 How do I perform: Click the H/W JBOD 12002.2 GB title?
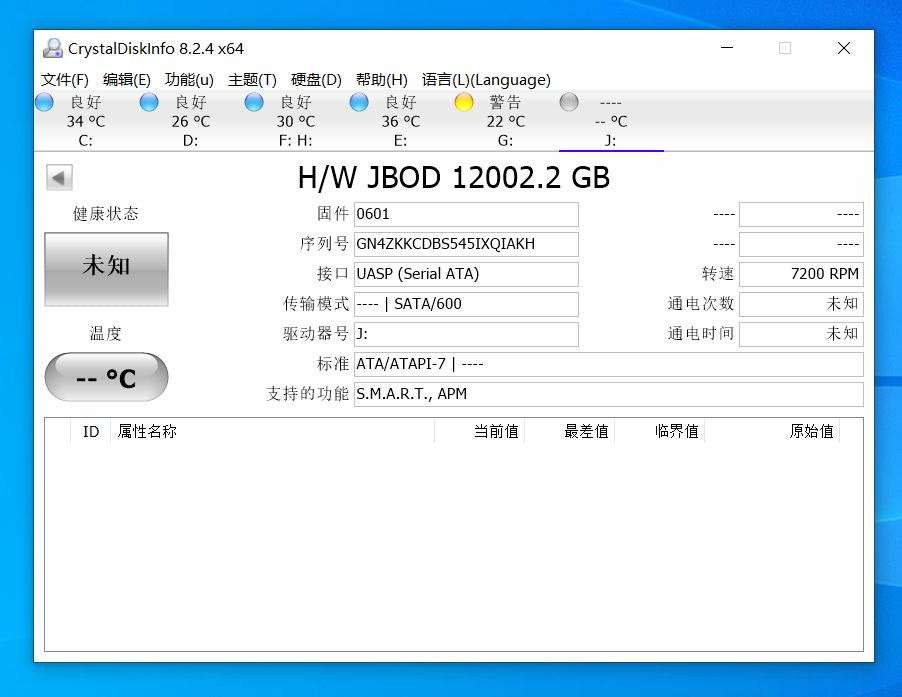point(454,177)
